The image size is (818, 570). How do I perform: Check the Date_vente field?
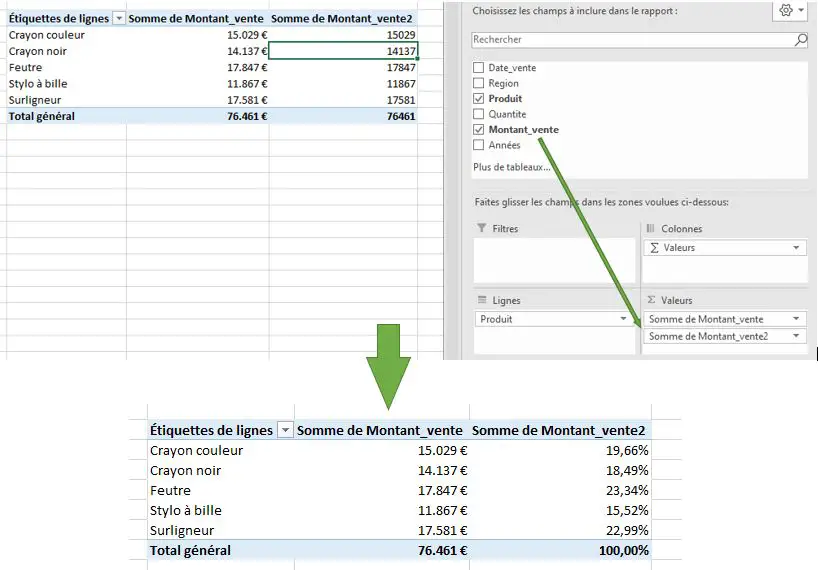point(478,67)
